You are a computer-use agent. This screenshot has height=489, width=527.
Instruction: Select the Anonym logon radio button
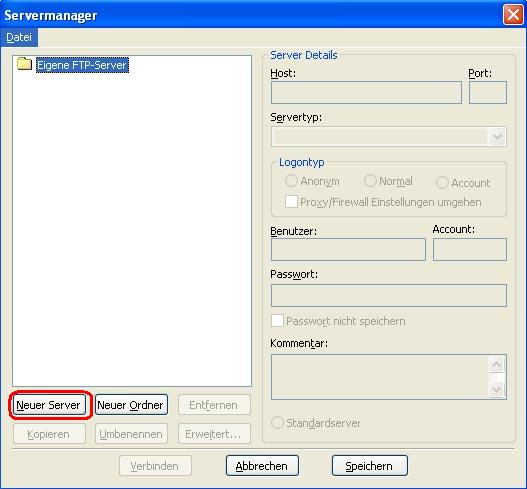(x=291, y=181)
